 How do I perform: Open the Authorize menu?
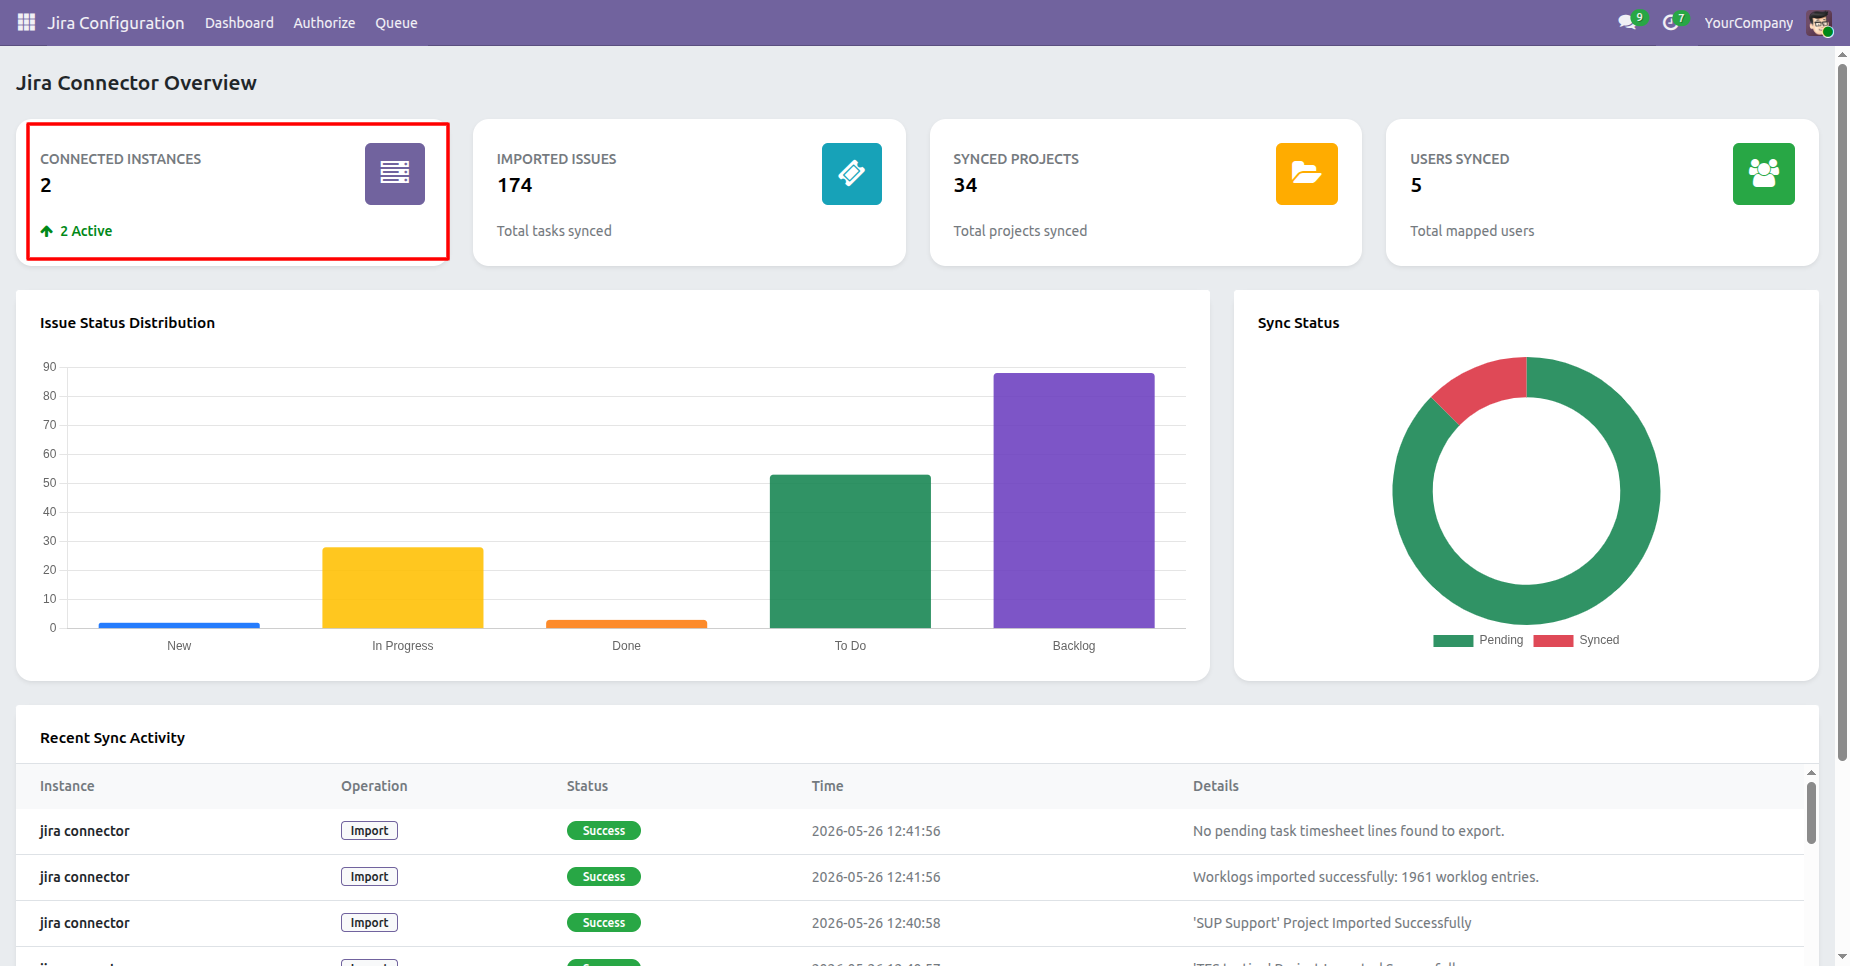pyautogui.click(x=324, y=23)
